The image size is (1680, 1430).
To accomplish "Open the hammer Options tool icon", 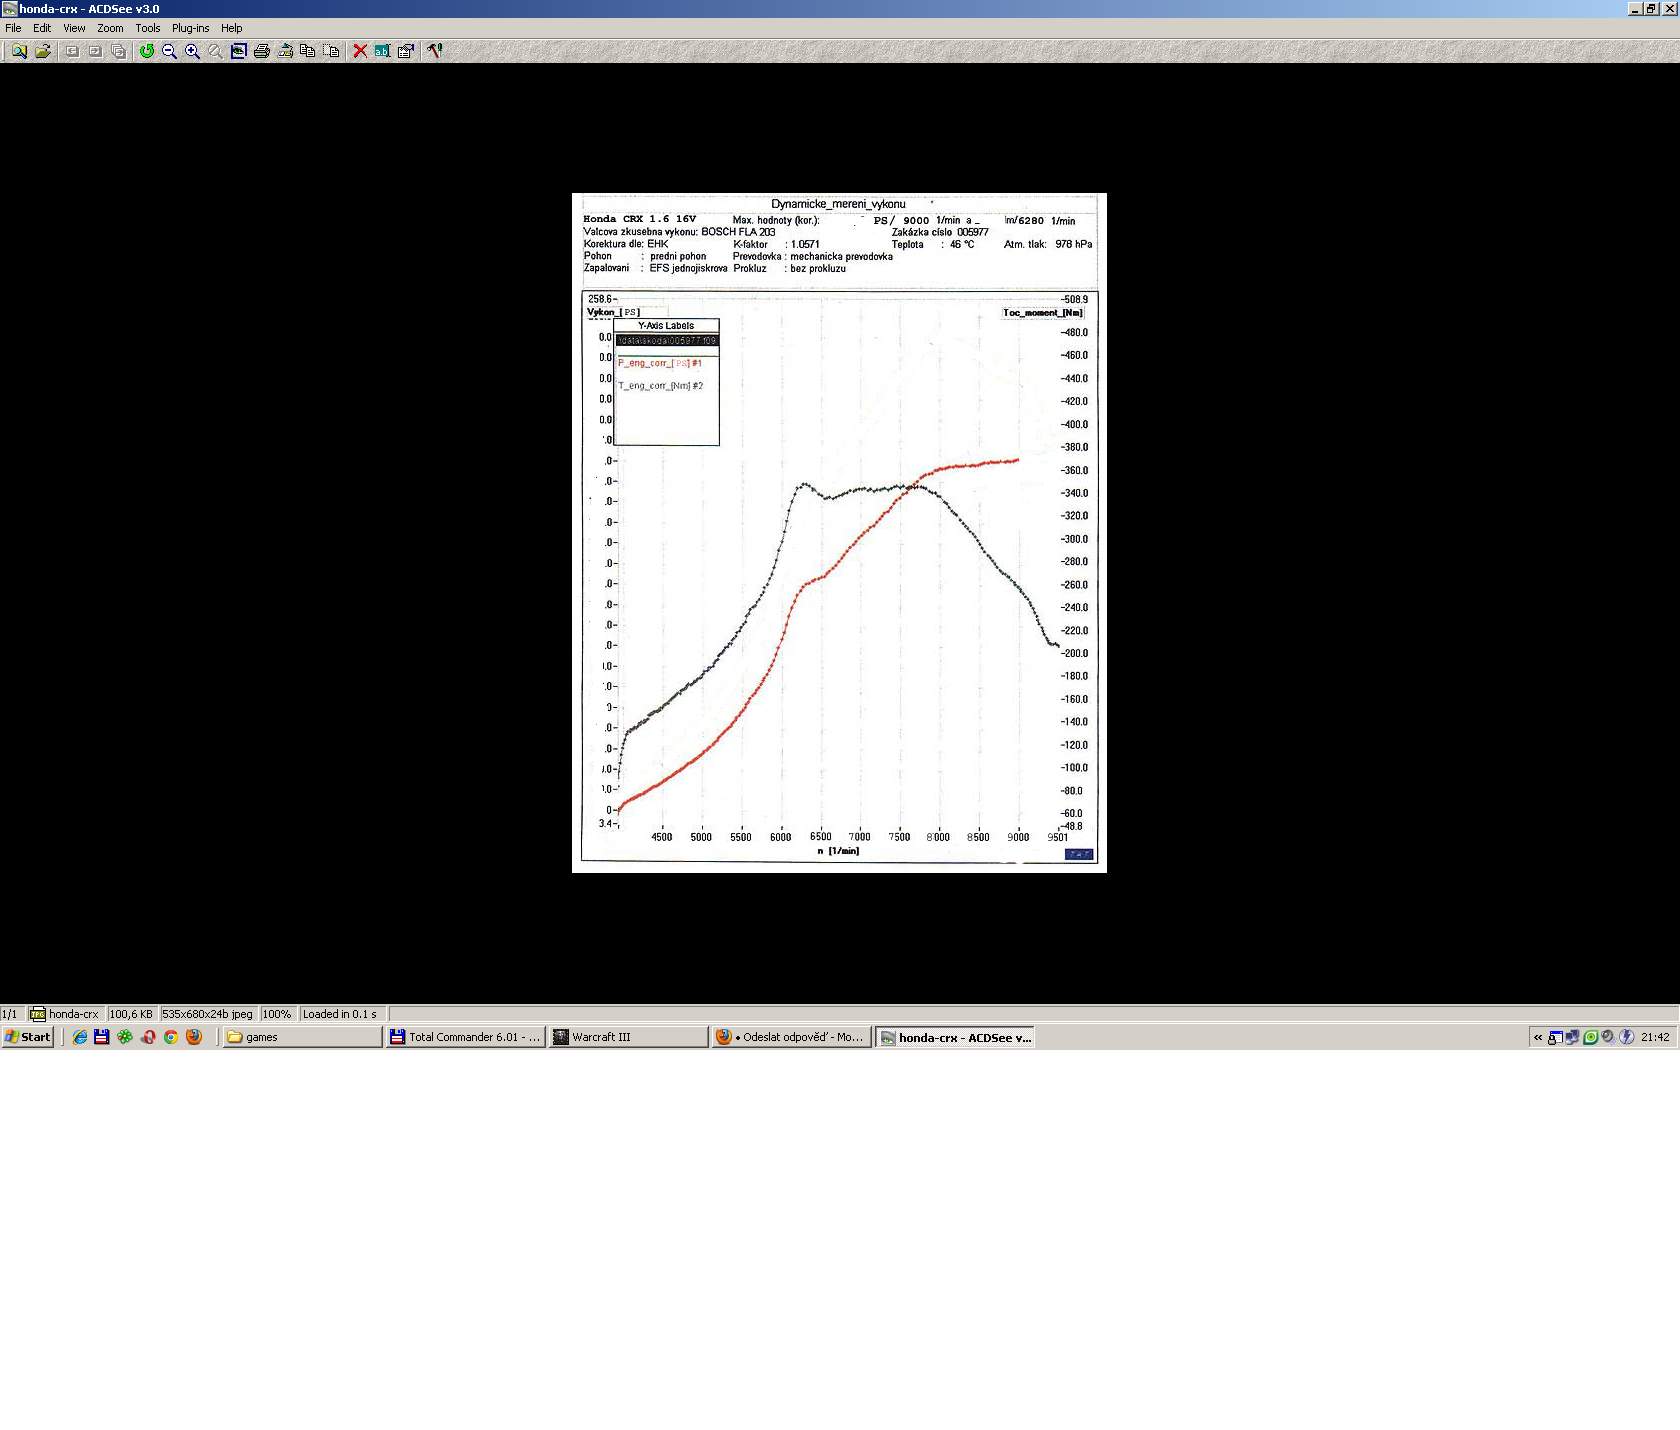I will point(435,51).
